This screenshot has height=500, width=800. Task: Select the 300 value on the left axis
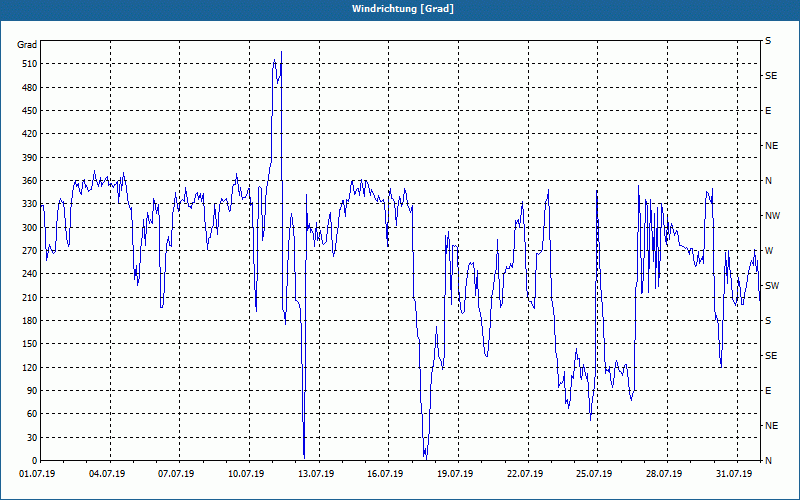click(x=30, y=228)
